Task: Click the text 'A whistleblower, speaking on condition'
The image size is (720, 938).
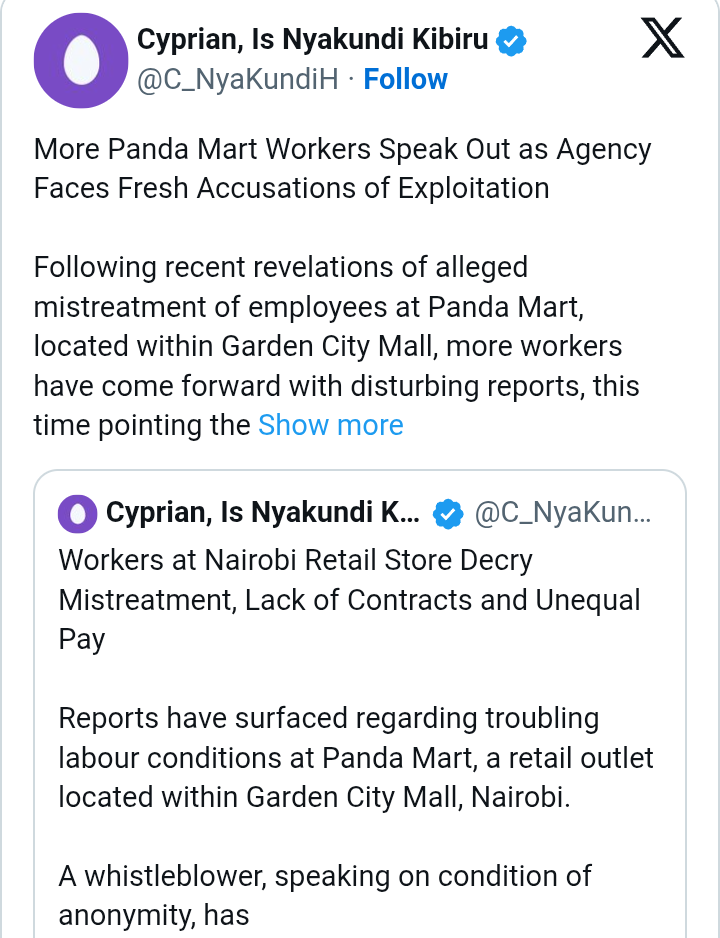Action: [x=325, y=876]
